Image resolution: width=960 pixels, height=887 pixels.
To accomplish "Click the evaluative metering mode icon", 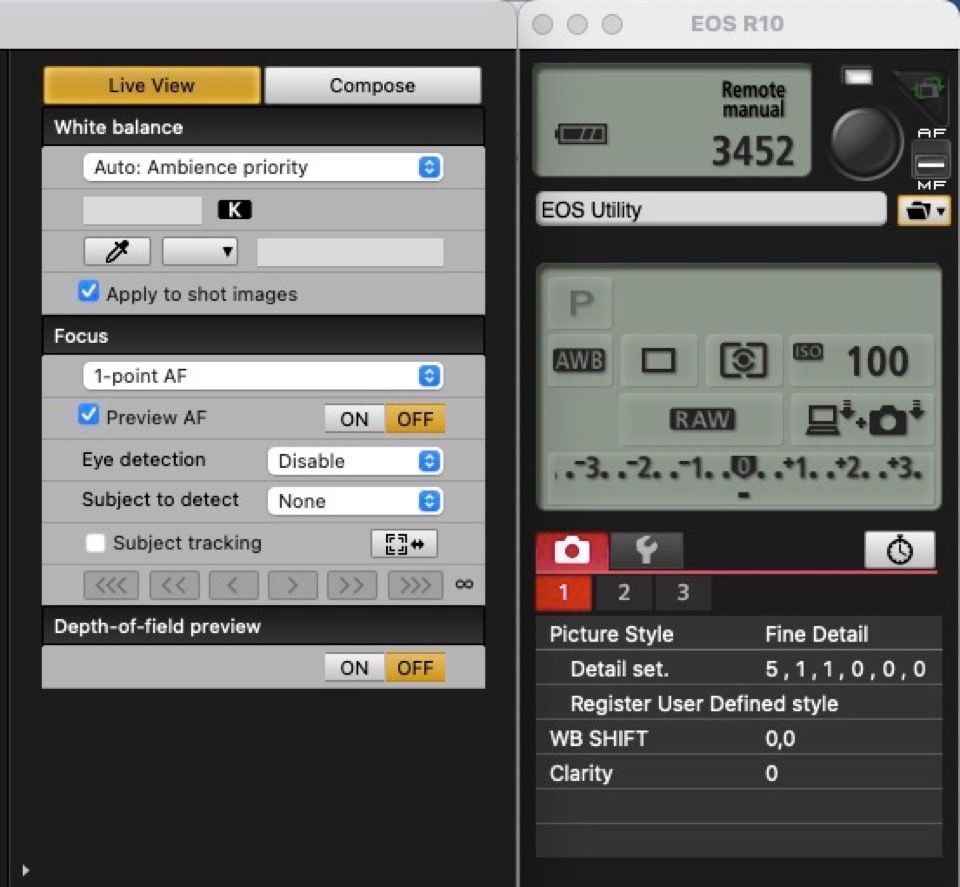I will pyautogui.click(x=743, y=360).
